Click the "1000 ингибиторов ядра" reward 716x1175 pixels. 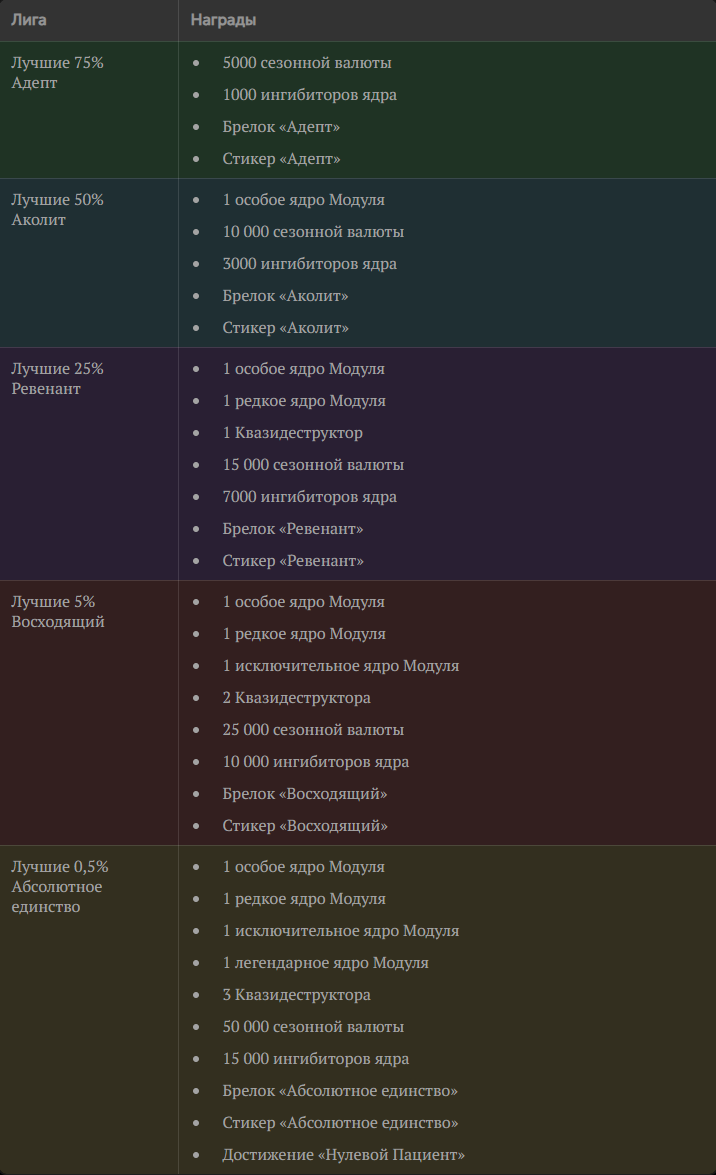click(309, 95)
